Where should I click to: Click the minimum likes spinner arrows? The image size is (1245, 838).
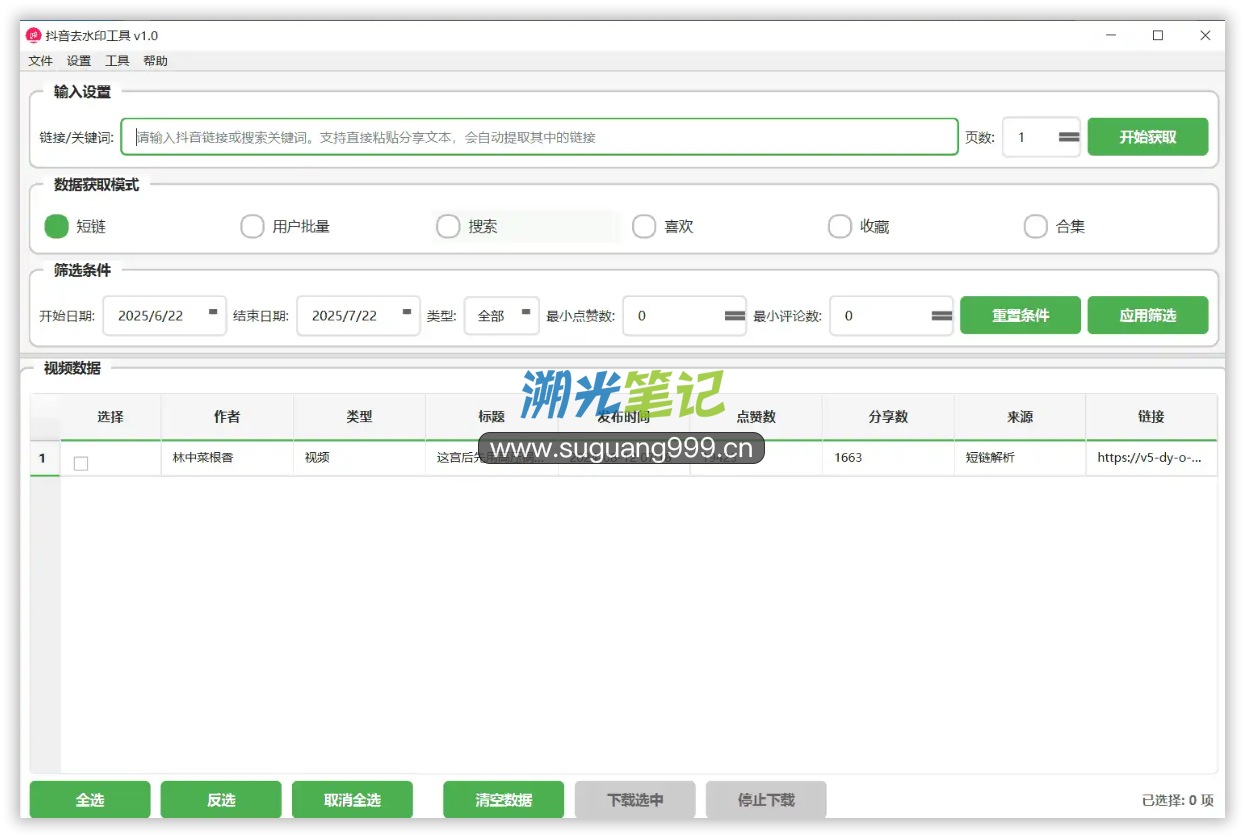(x=735, y=315)
